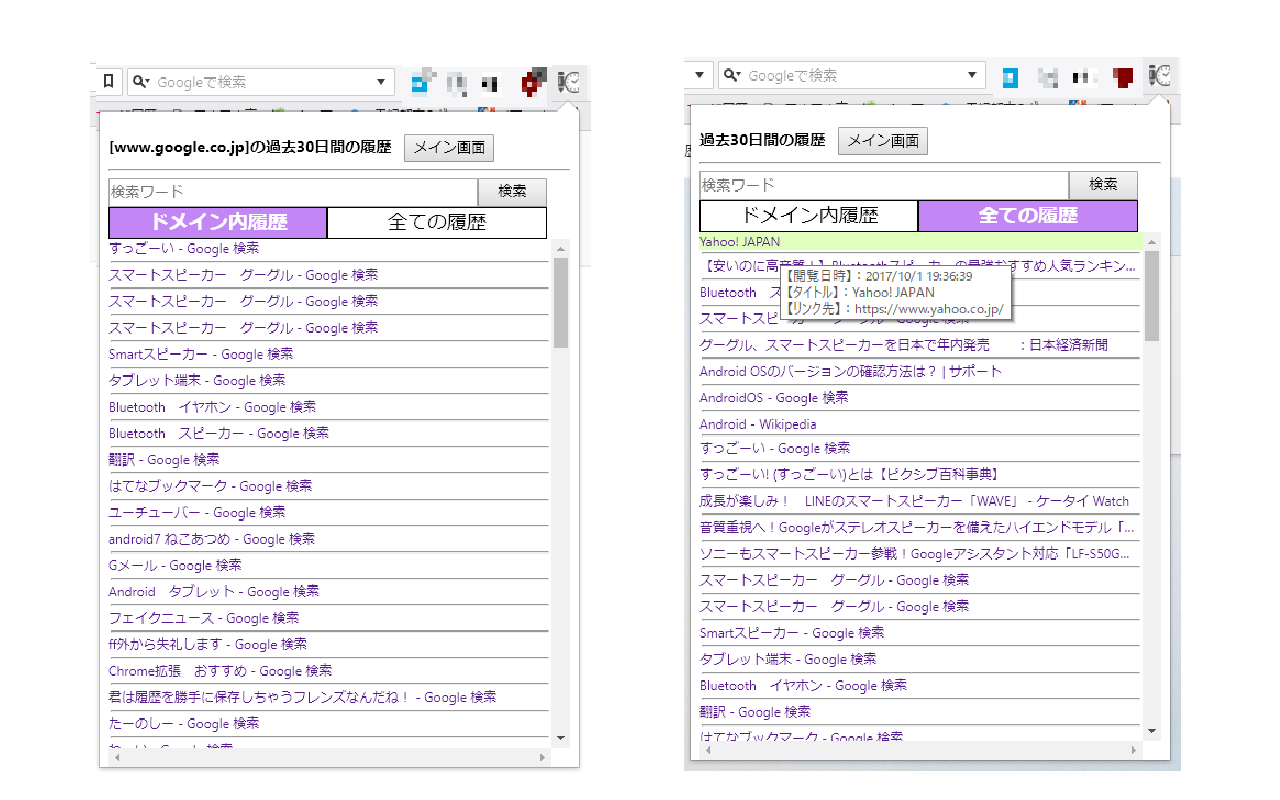Click the bookmark icon in the left toolbar
Viewport: 1280px width, 800px height.
point(109,82)
